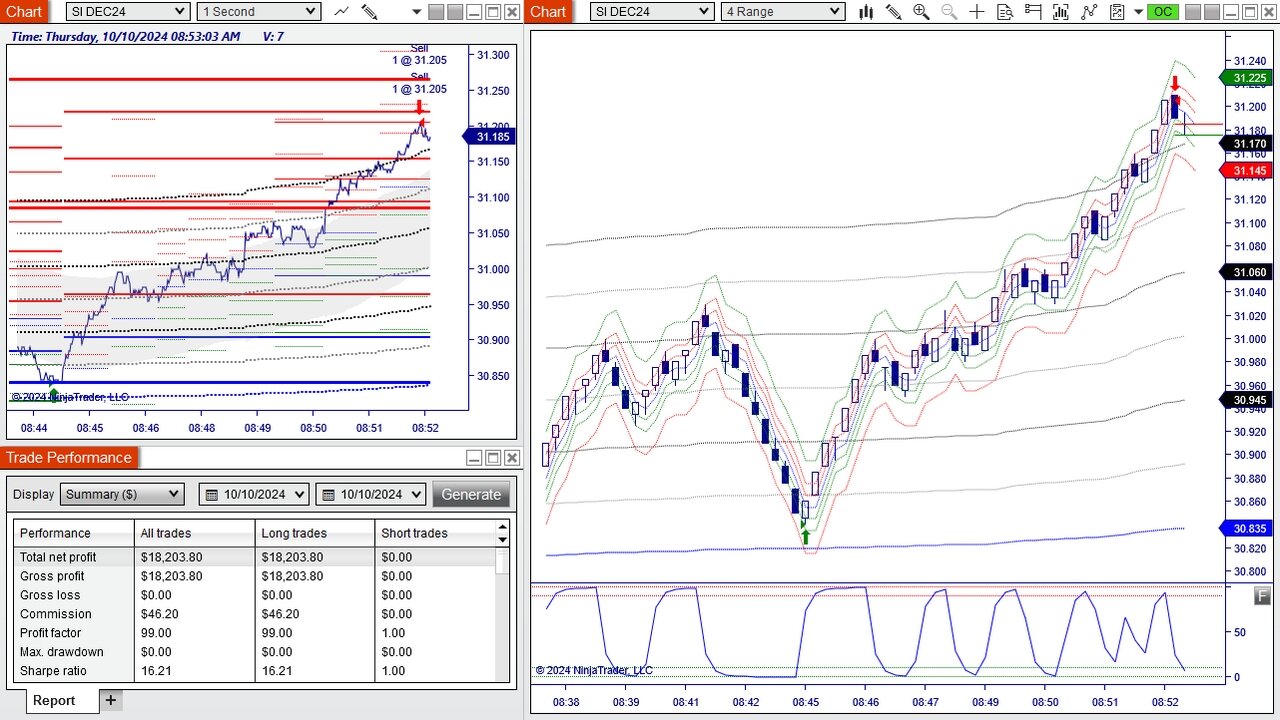Open the Summary ($) display dropdown
The image size is (1280, 720).
click(122, 494)
